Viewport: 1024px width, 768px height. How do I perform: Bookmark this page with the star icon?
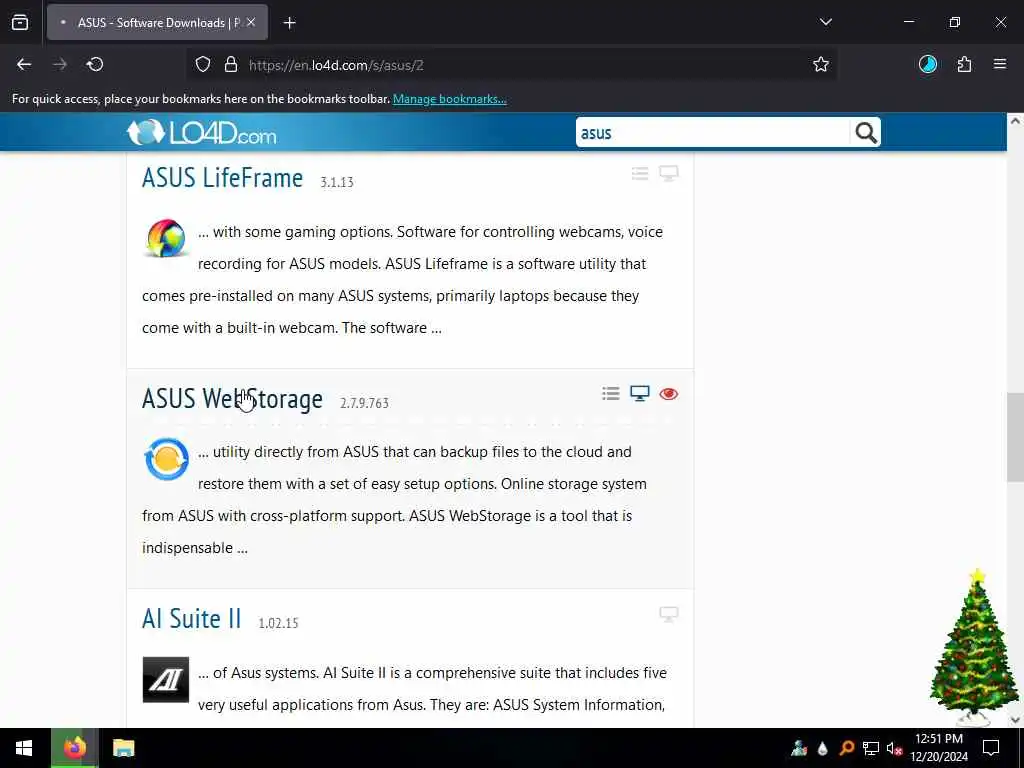[x=821, y=65]
